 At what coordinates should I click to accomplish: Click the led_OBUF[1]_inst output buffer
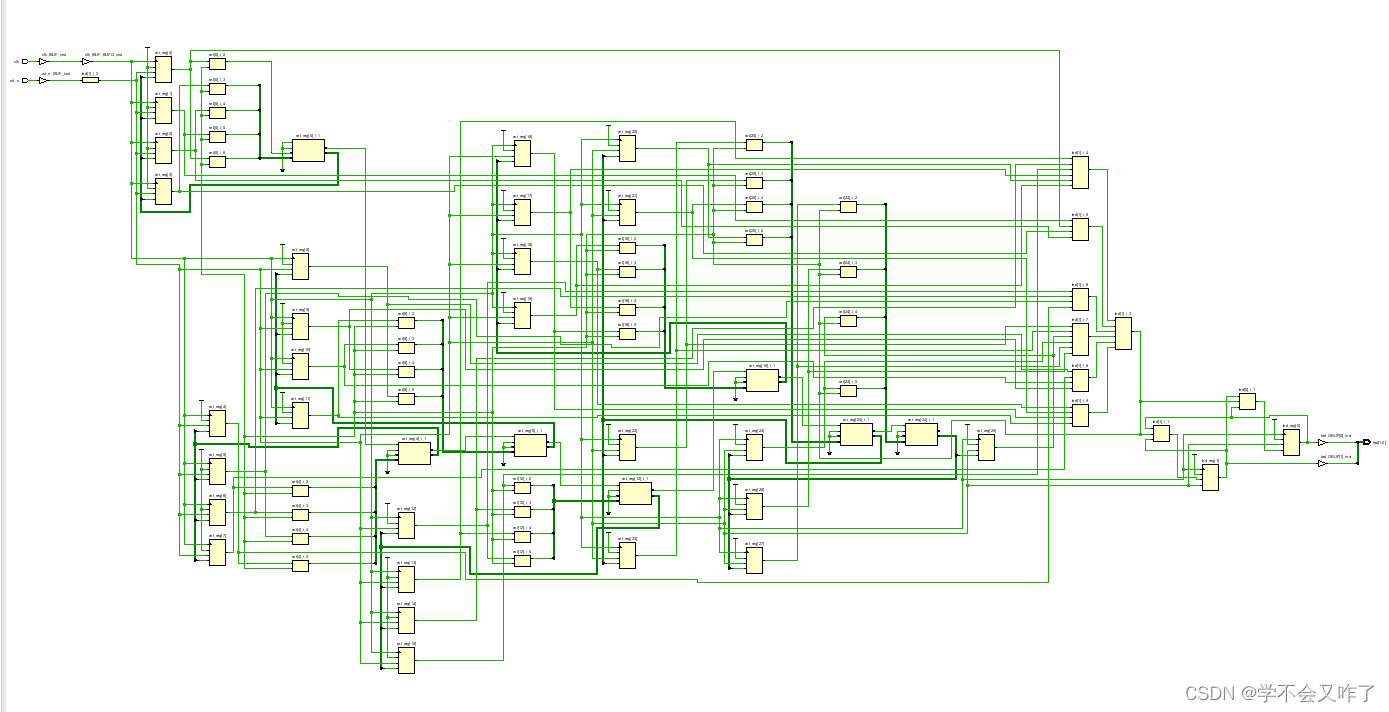[1322, 463]
